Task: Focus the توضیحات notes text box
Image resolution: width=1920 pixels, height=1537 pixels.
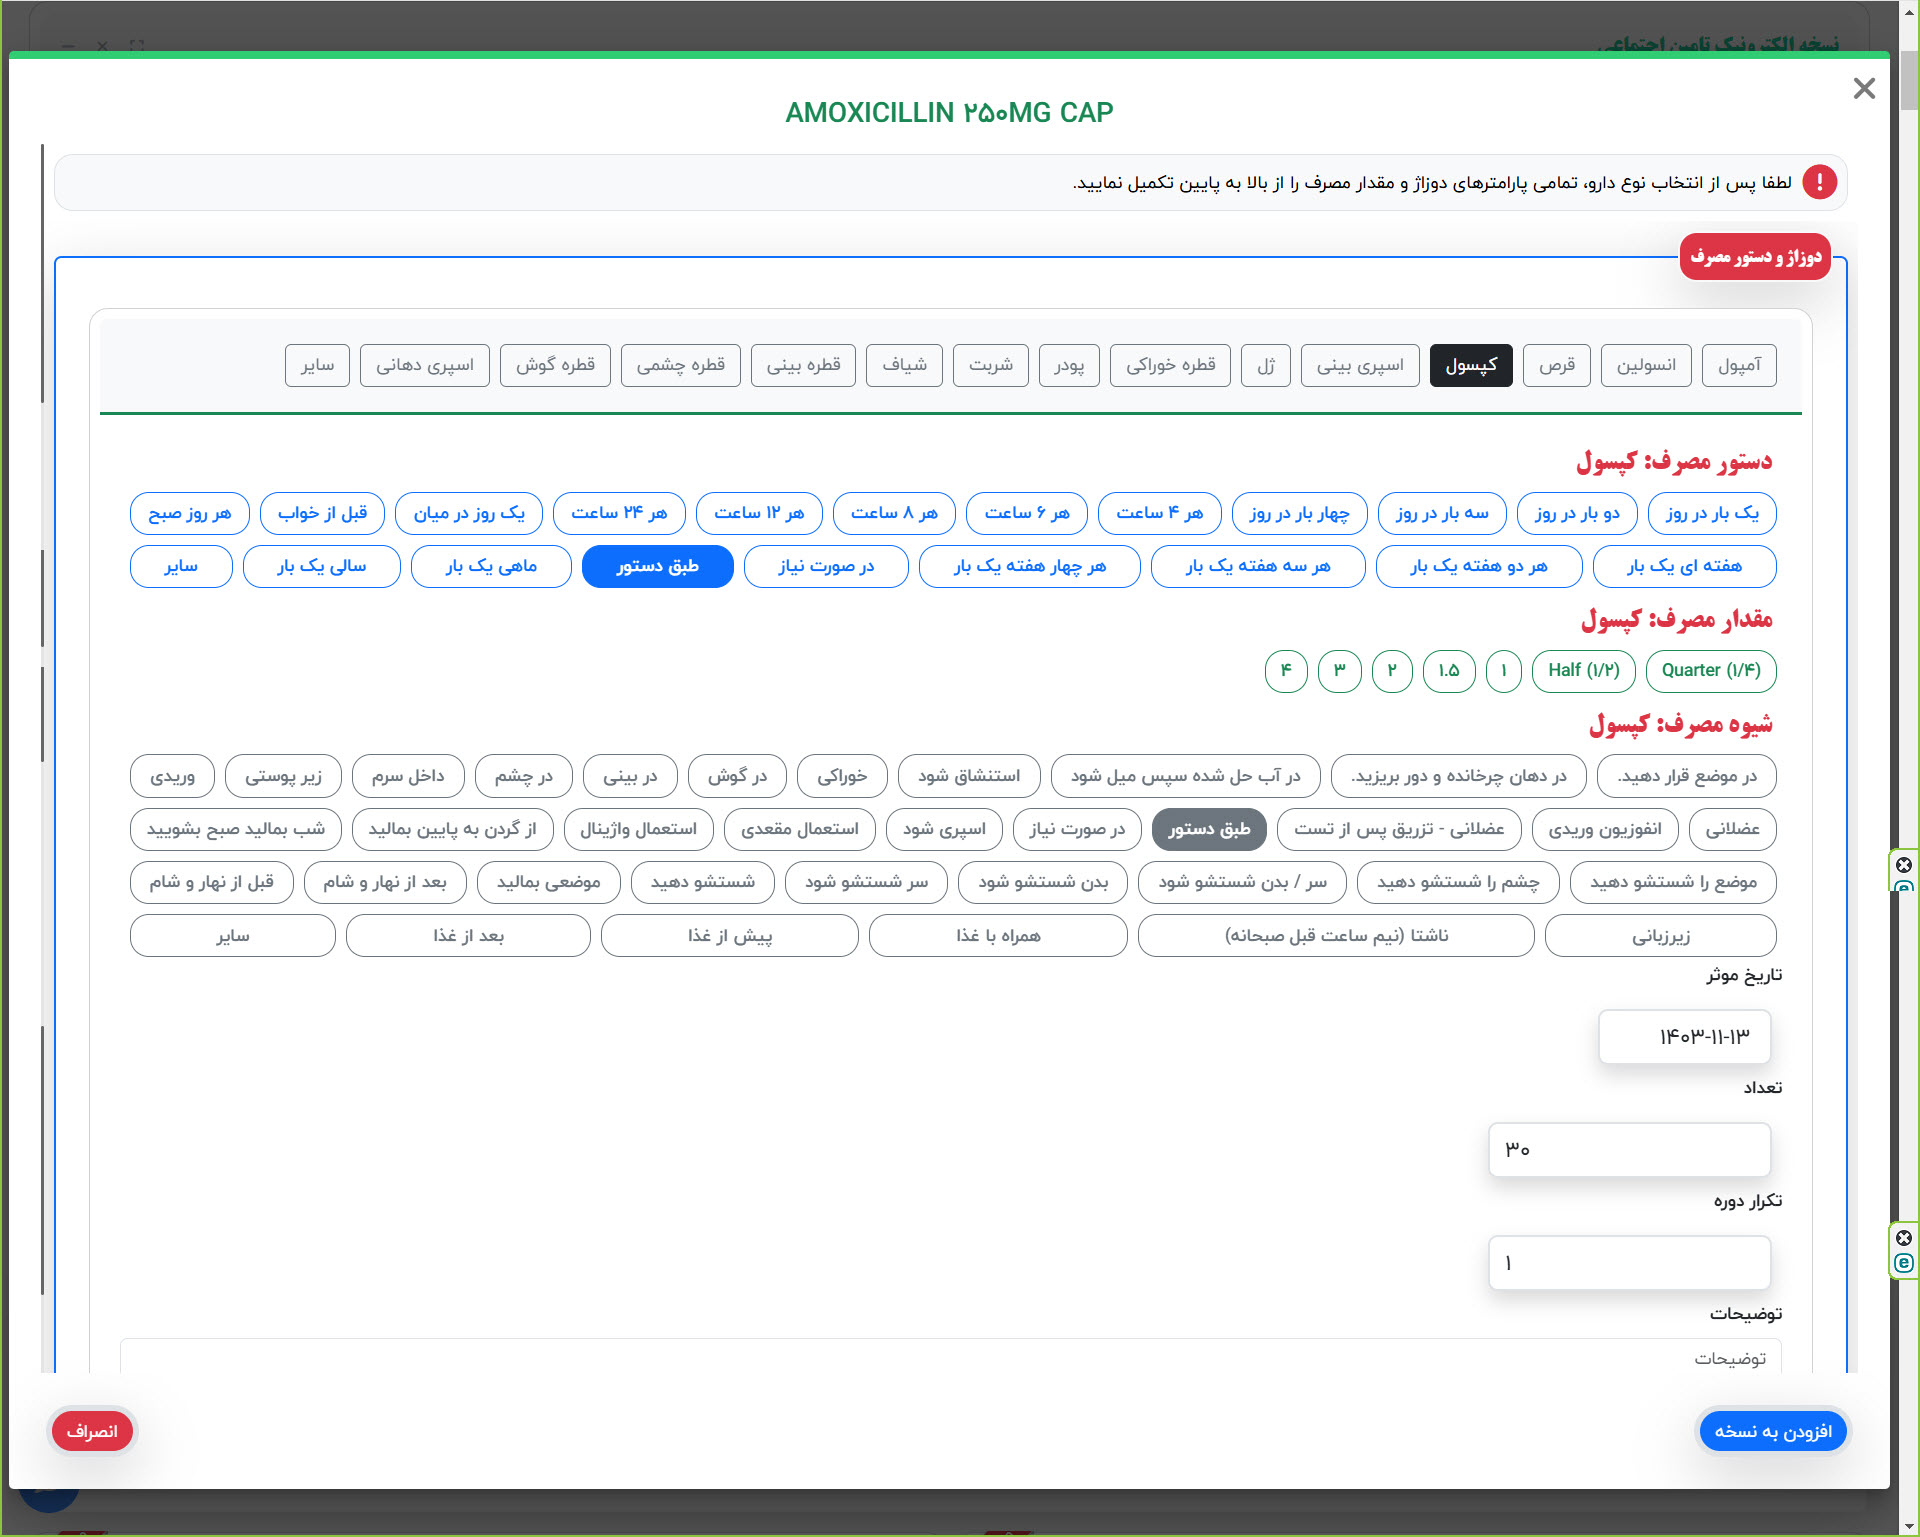Action: 950,1357
